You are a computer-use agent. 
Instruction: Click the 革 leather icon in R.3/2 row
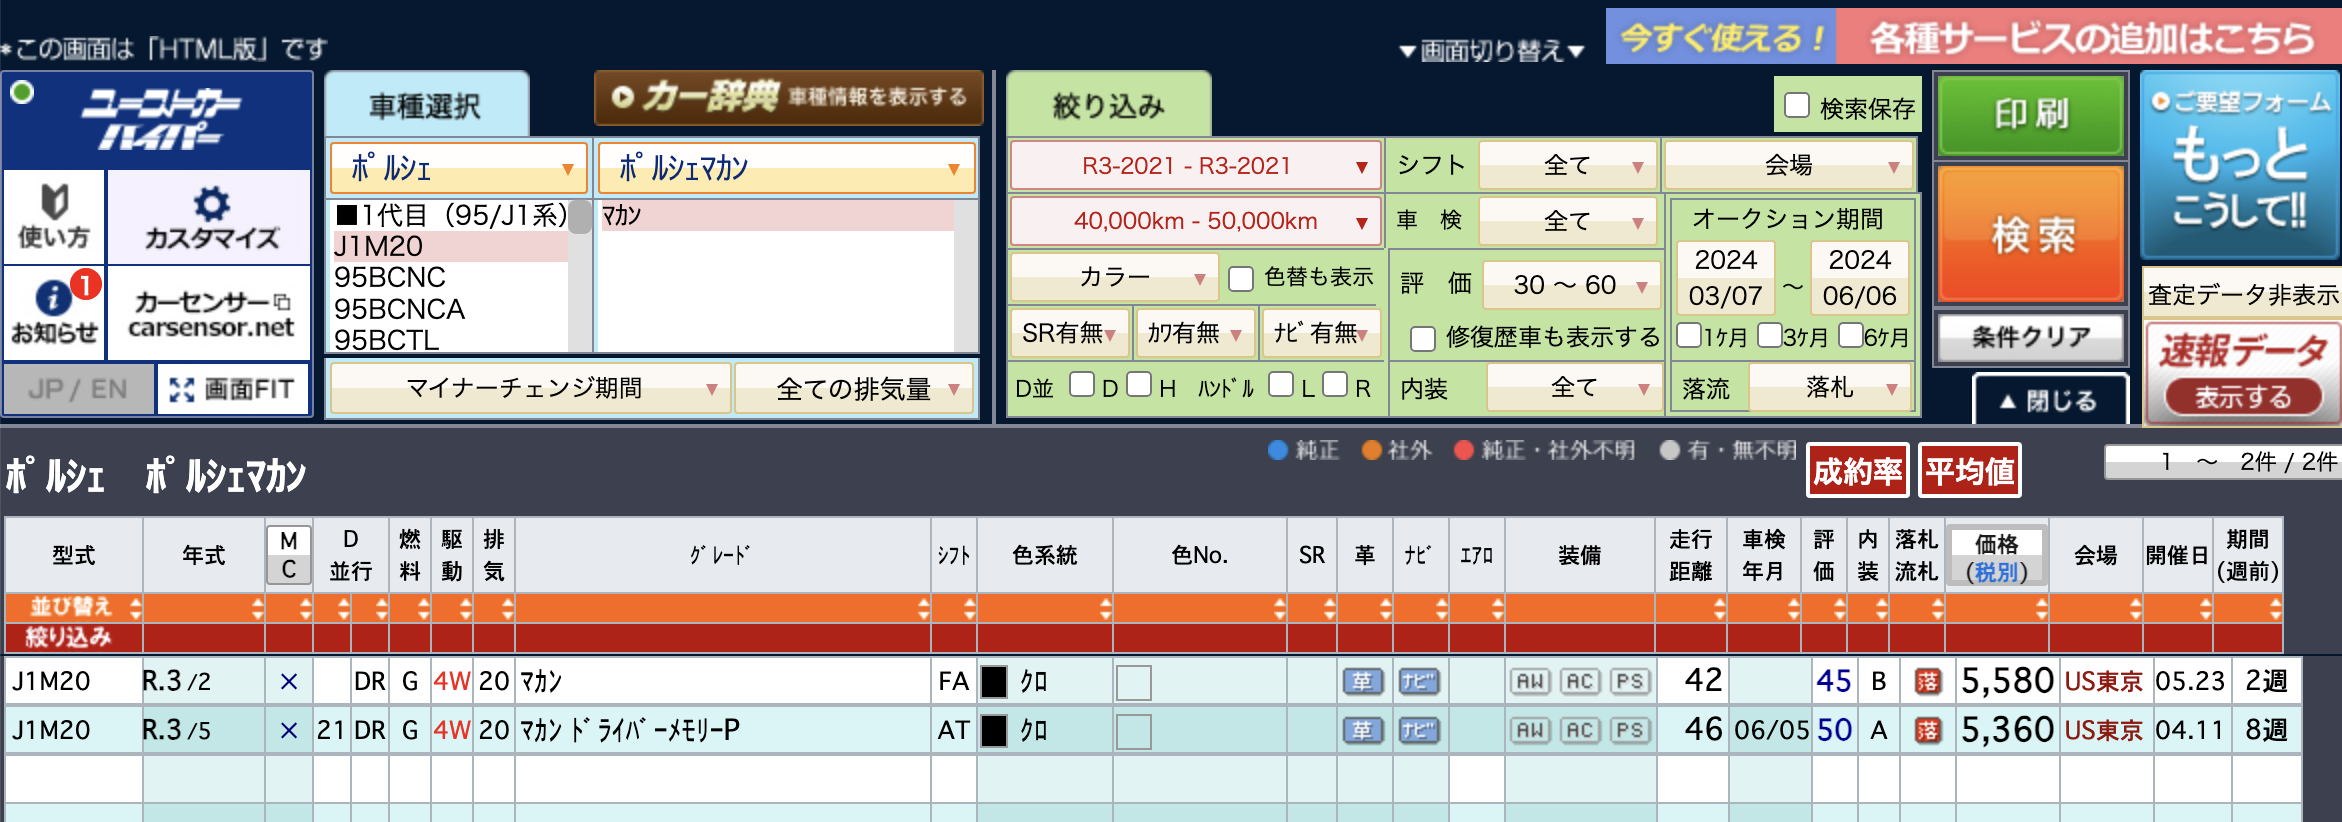tap(1362, 682)
